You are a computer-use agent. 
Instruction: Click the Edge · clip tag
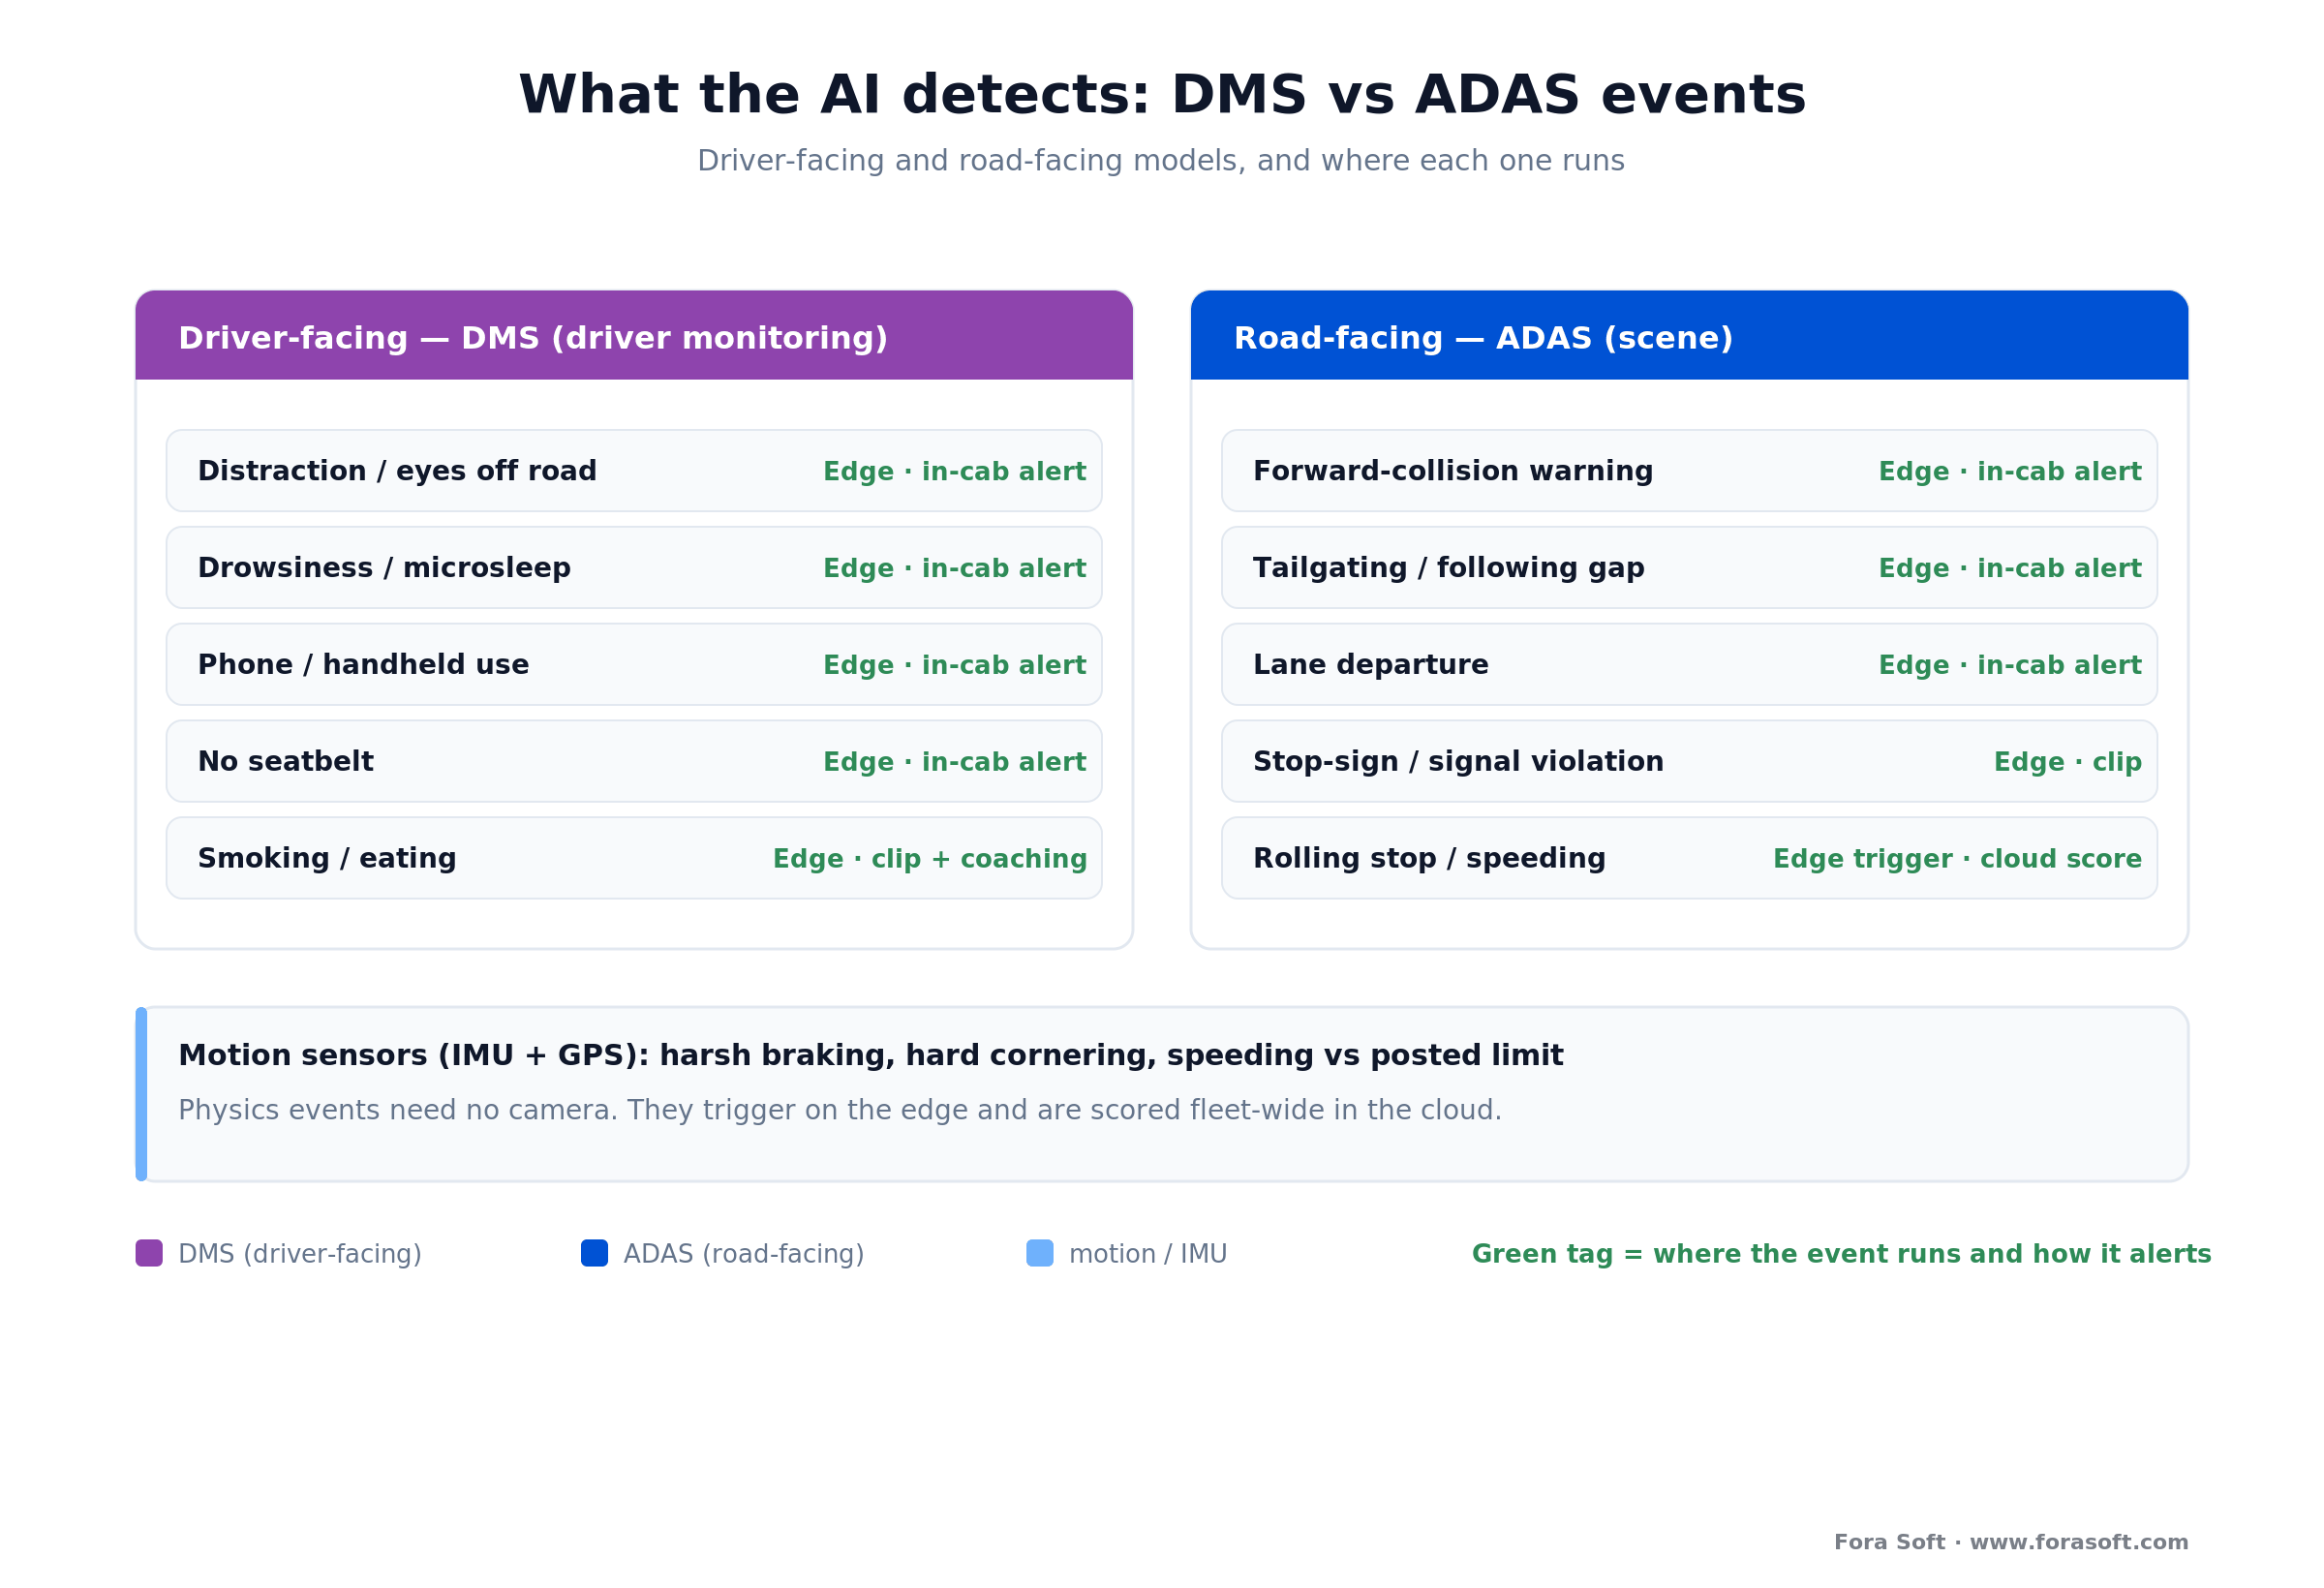pos(2068,763)
